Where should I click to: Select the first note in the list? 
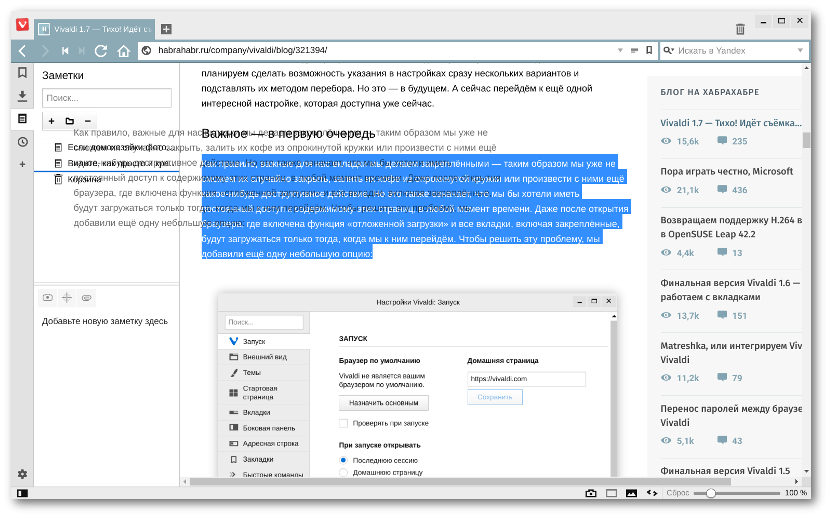point(112,147)
